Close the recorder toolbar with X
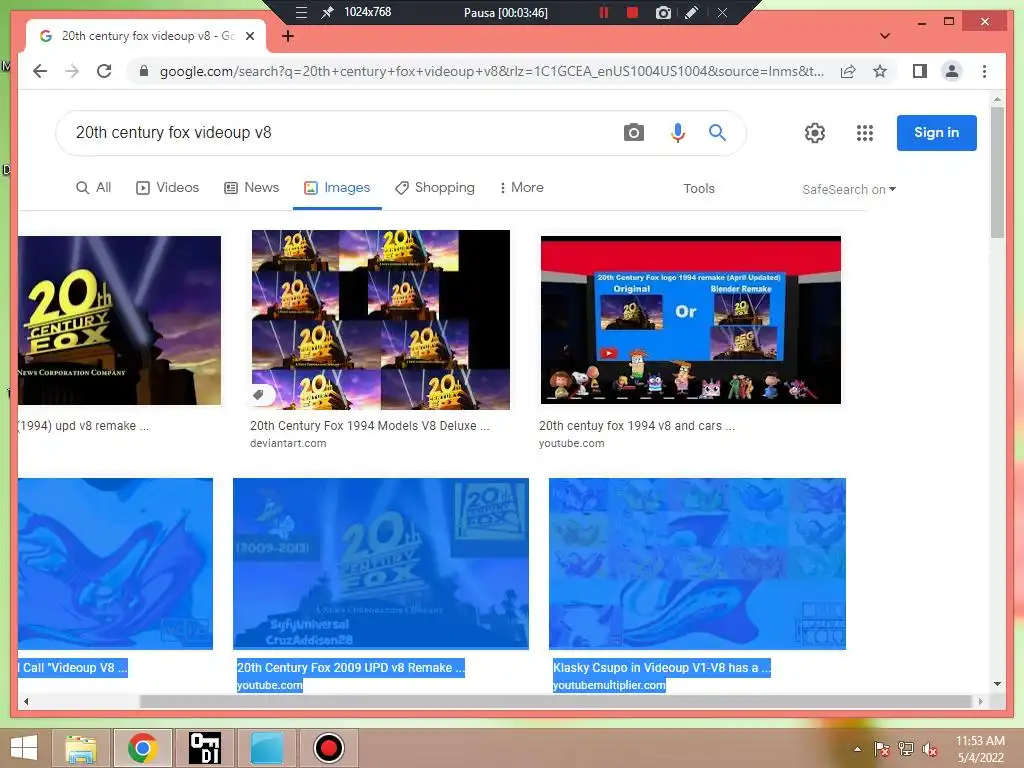This screenshot has width=1024, height=768. [x=722, y=12]
